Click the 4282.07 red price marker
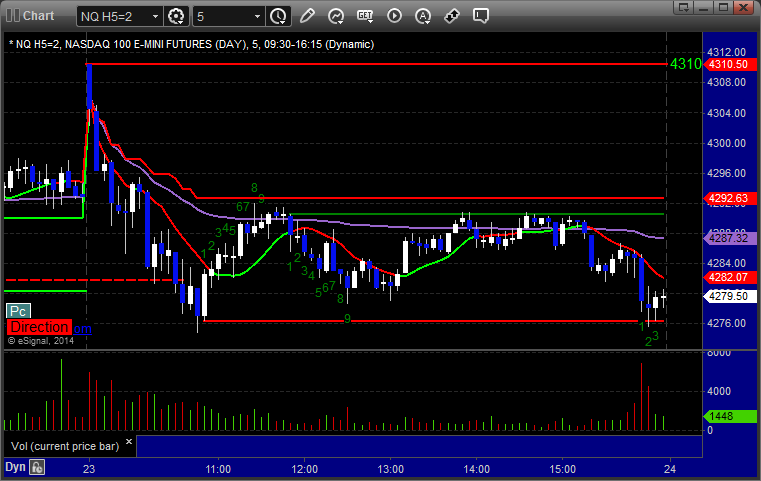The height and width of the screenshot is (481, 761). 729,277
